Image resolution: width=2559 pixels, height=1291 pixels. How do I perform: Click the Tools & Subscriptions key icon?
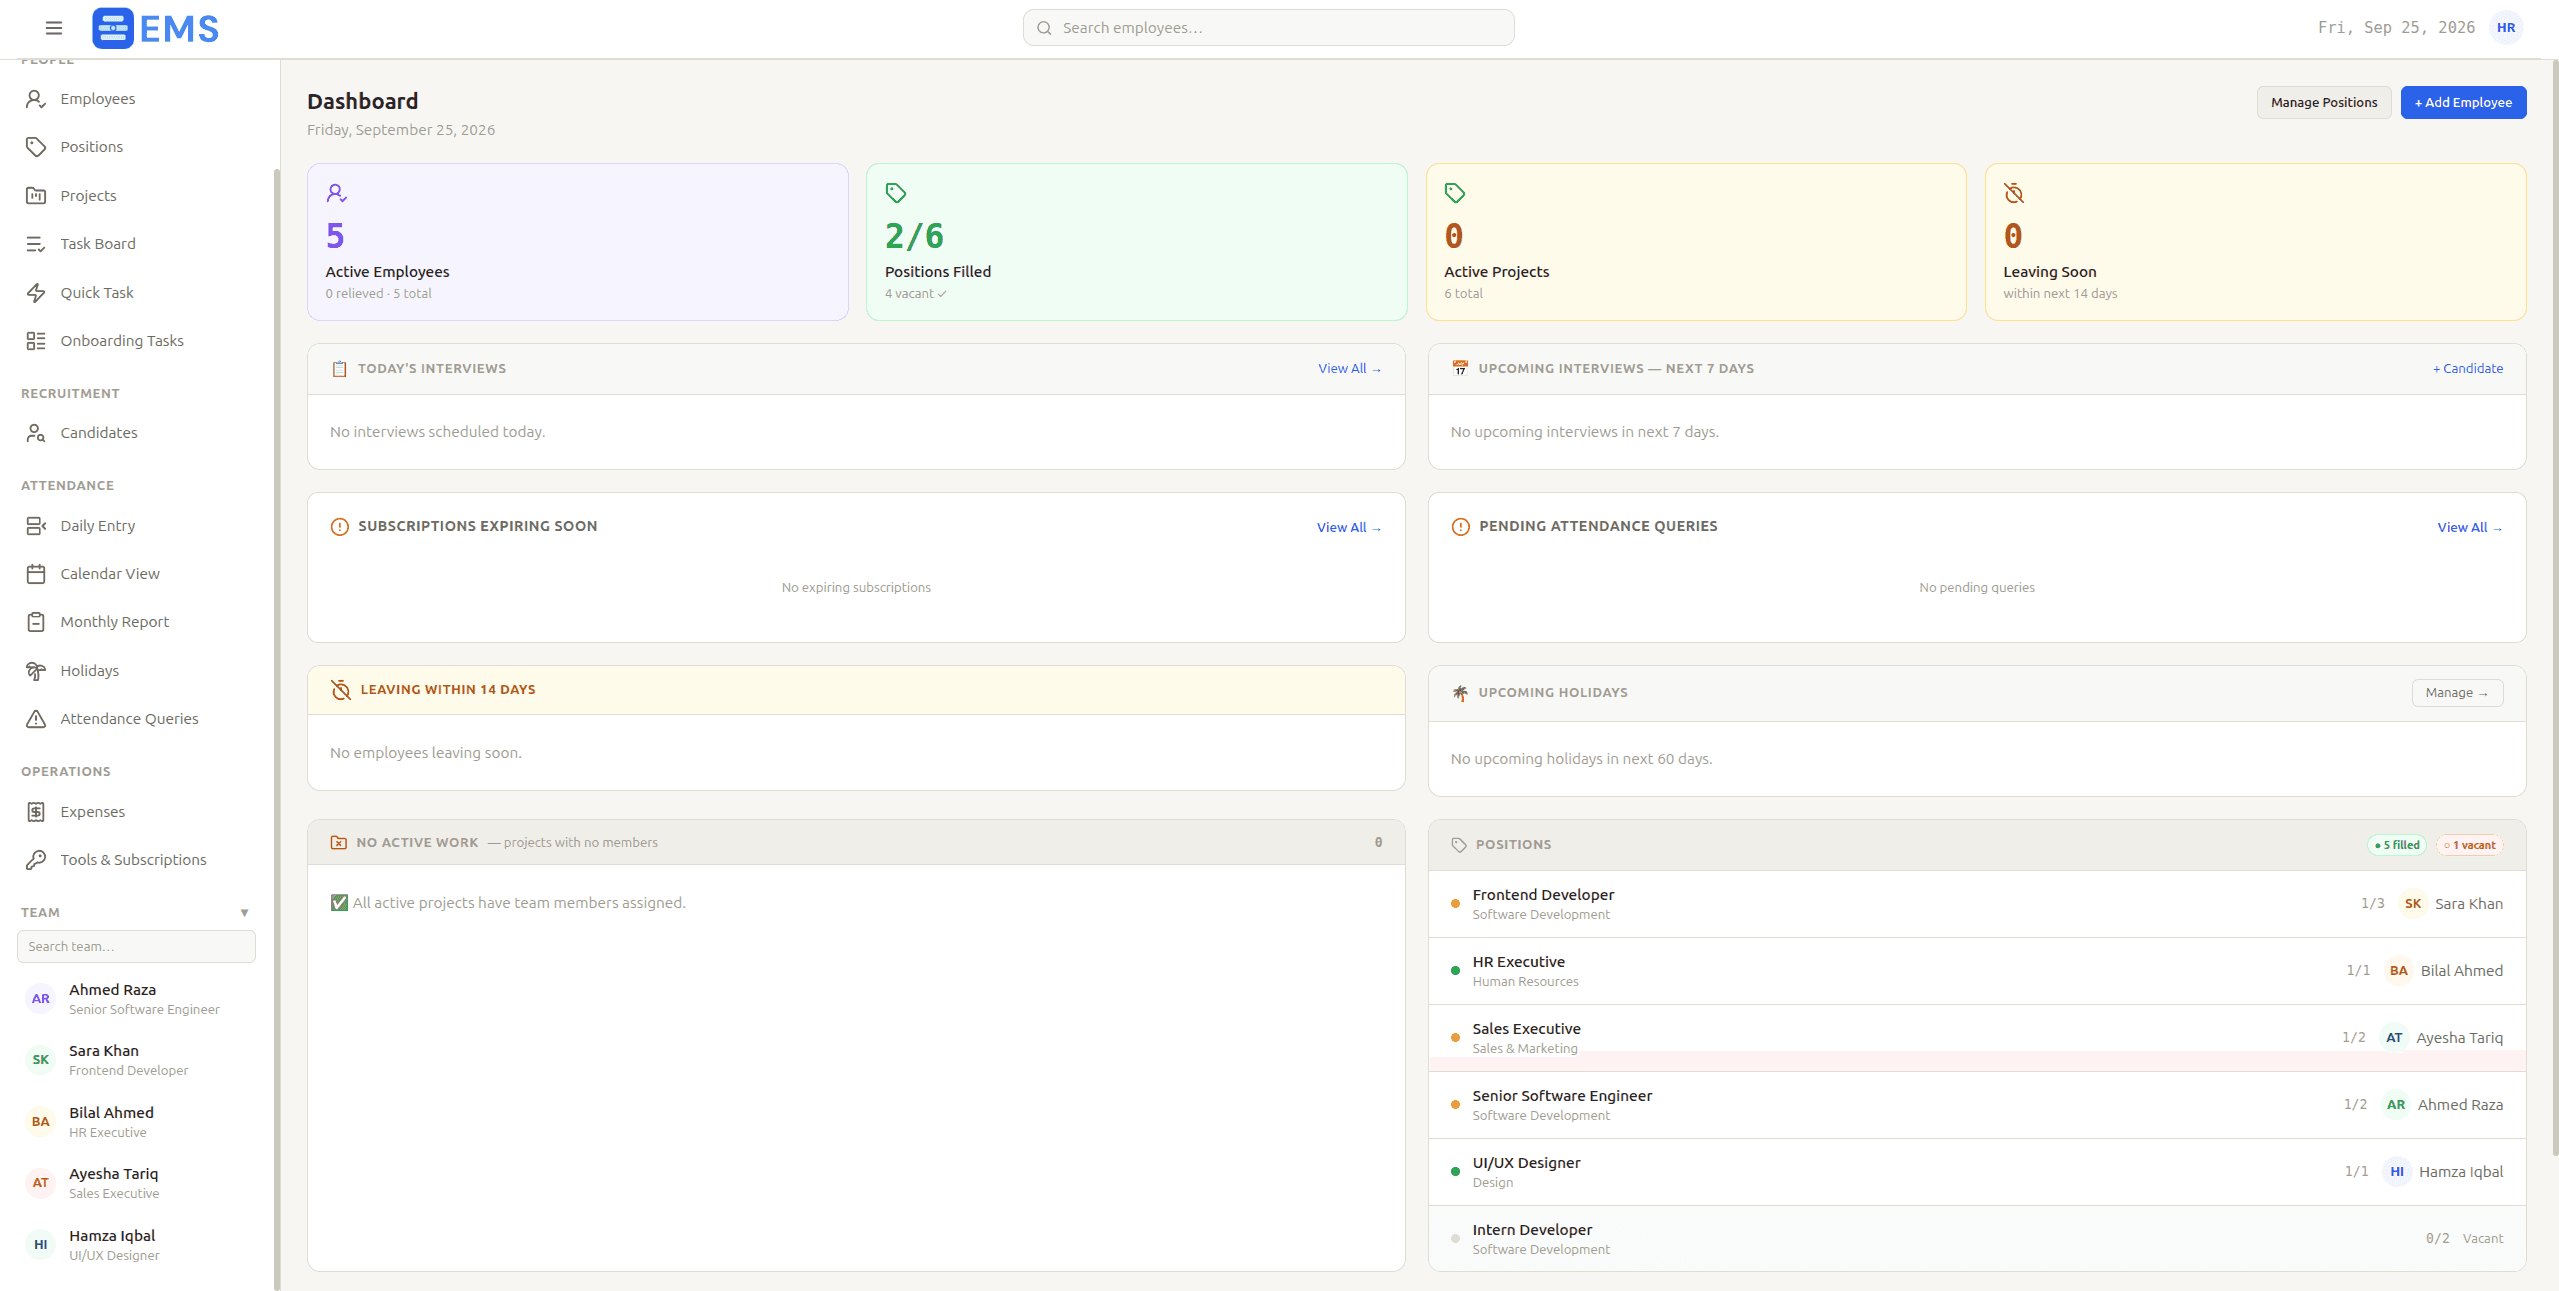point(36,860)
